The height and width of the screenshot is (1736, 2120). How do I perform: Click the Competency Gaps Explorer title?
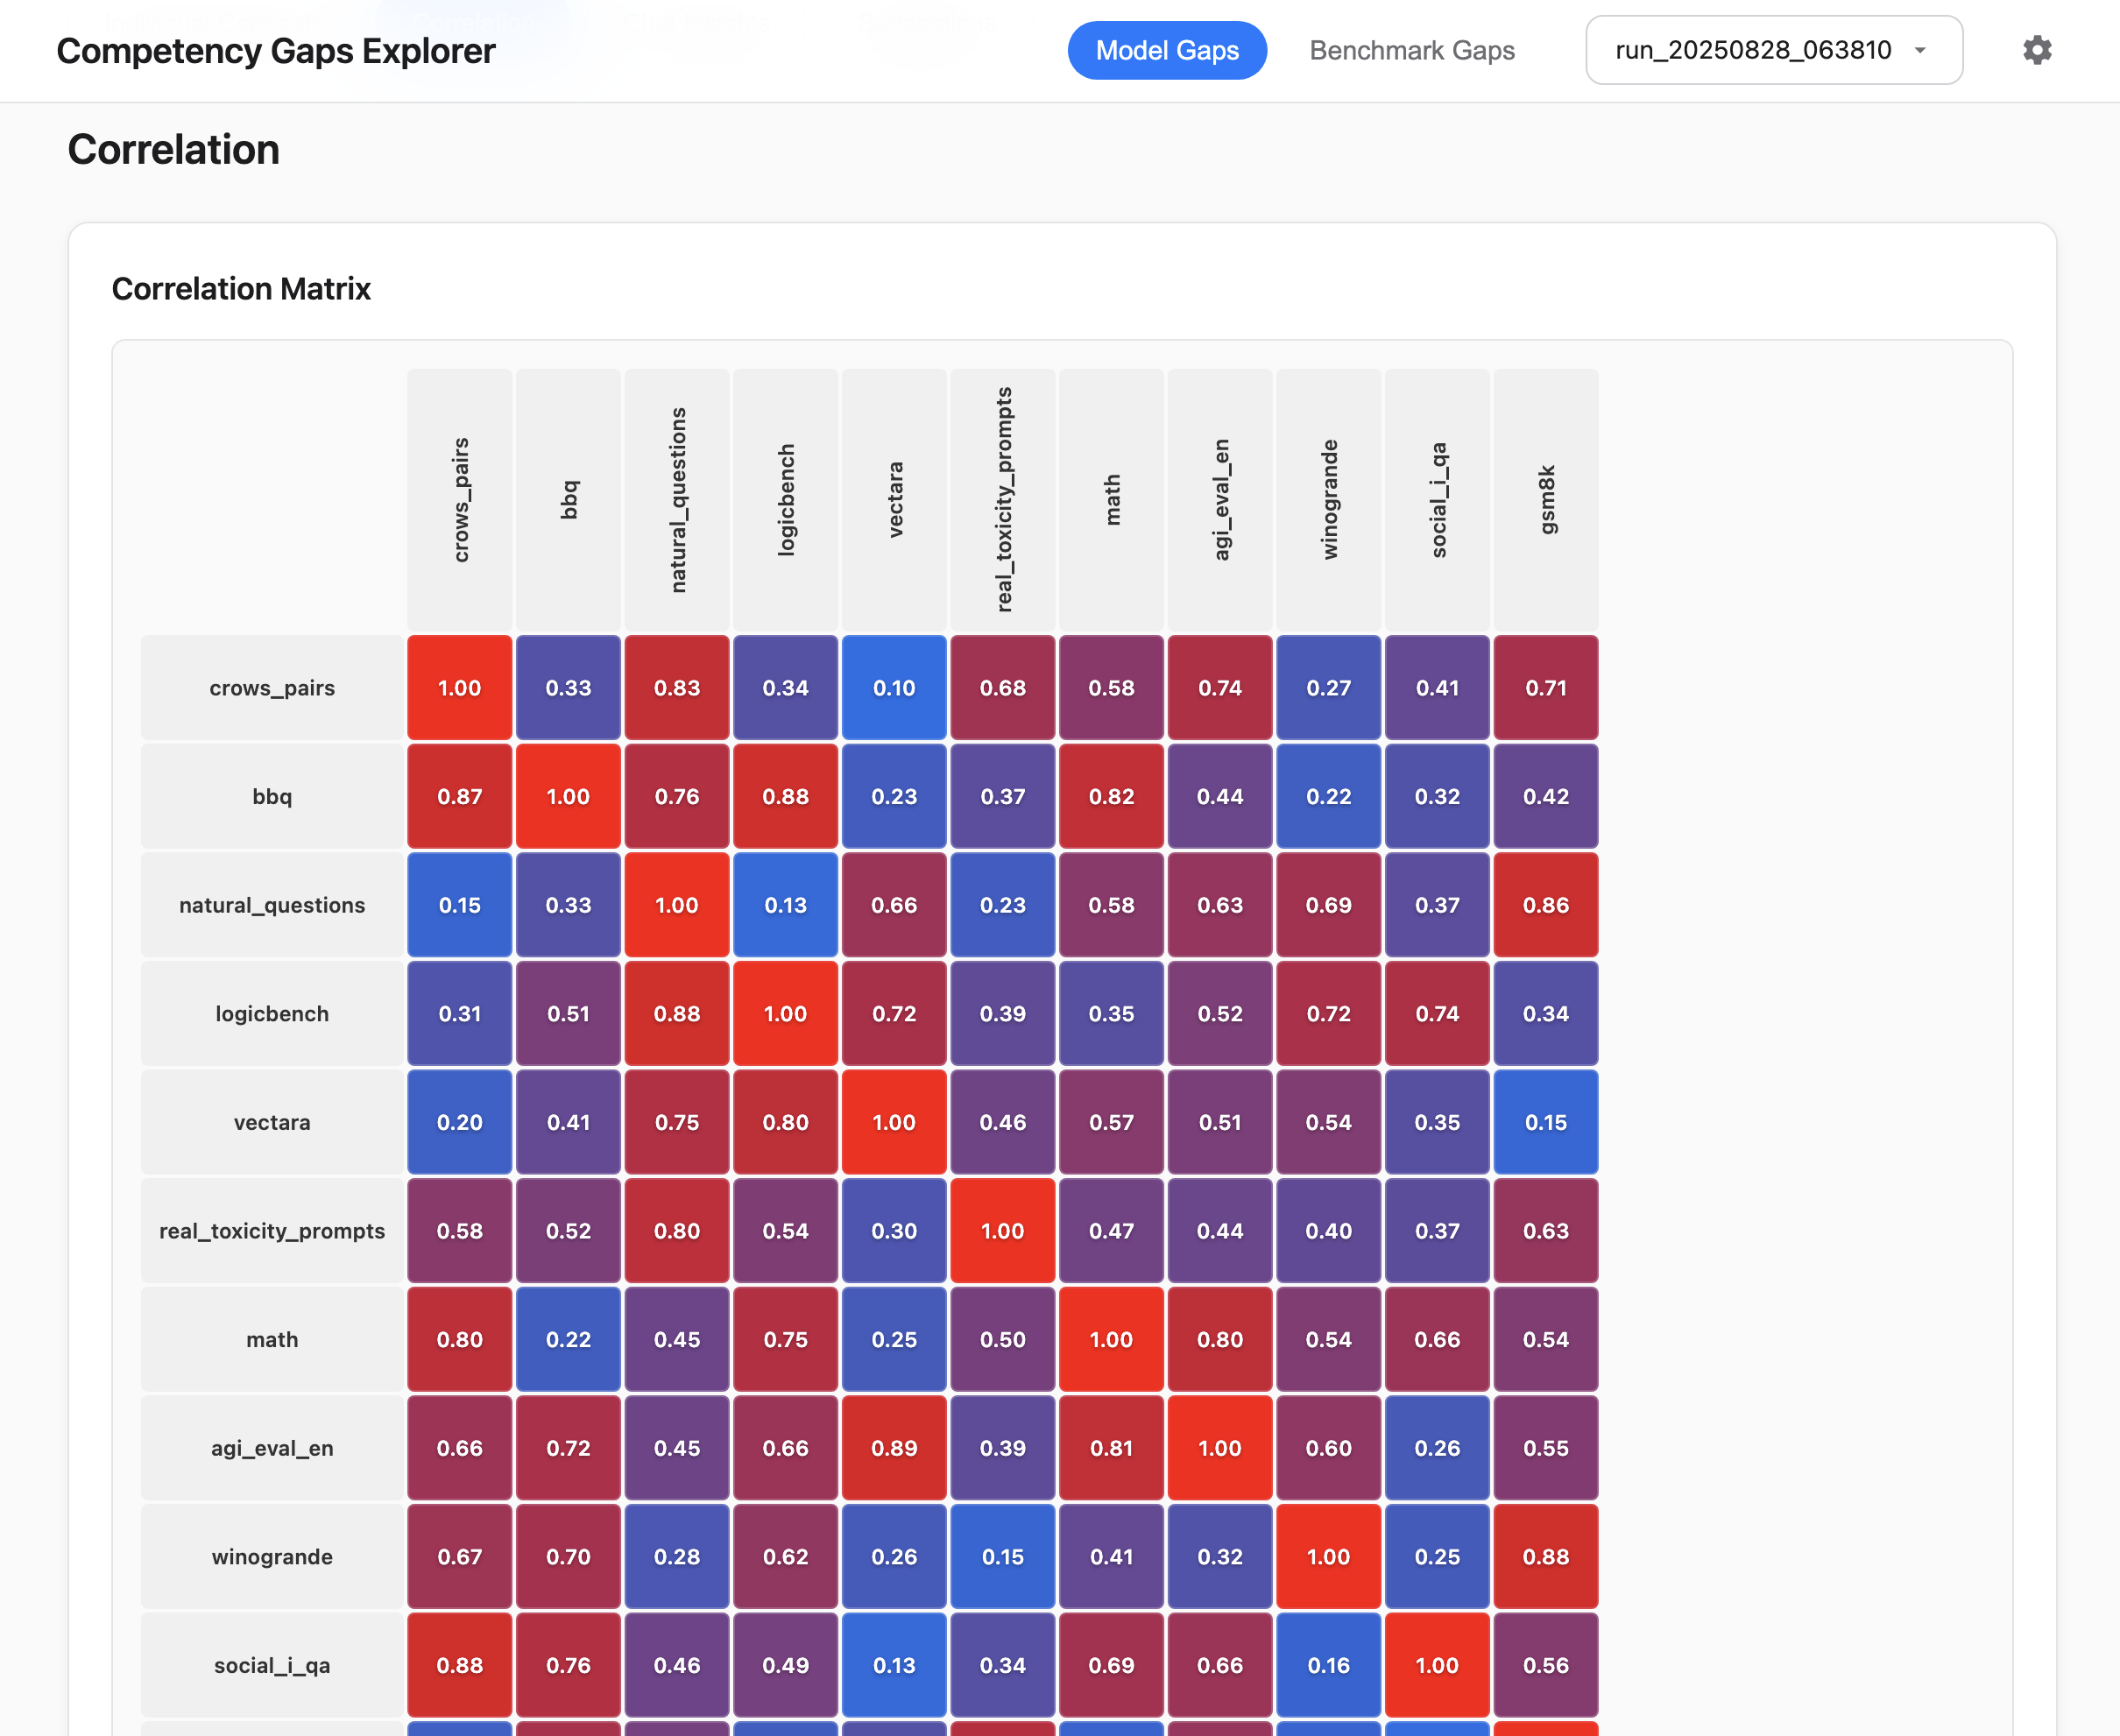coord(276,50)
